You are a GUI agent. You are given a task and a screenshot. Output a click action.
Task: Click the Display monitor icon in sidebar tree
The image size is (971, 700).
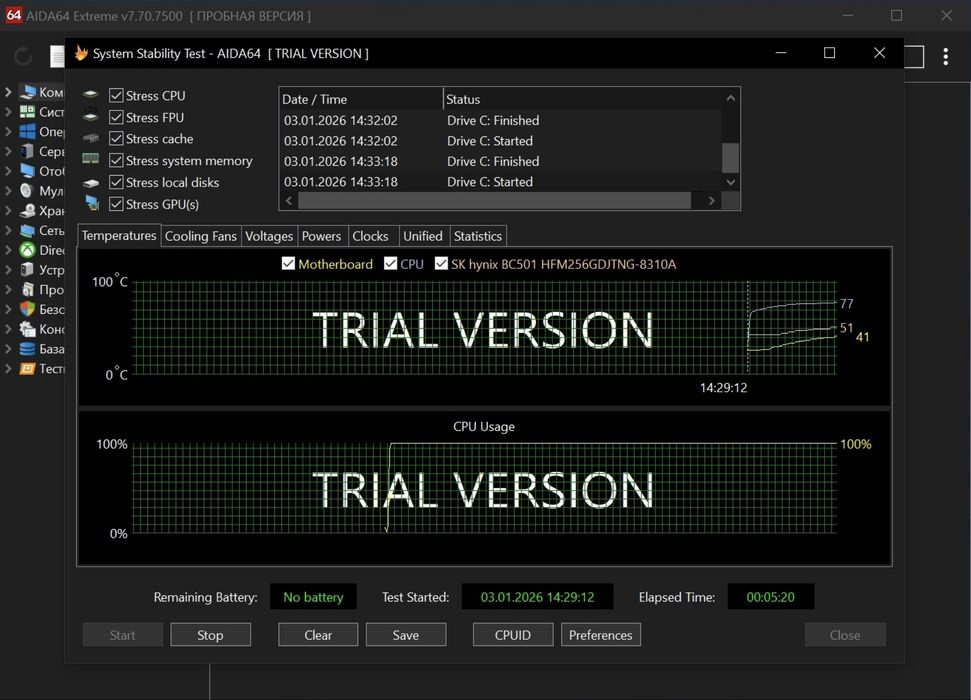[27, 171]
